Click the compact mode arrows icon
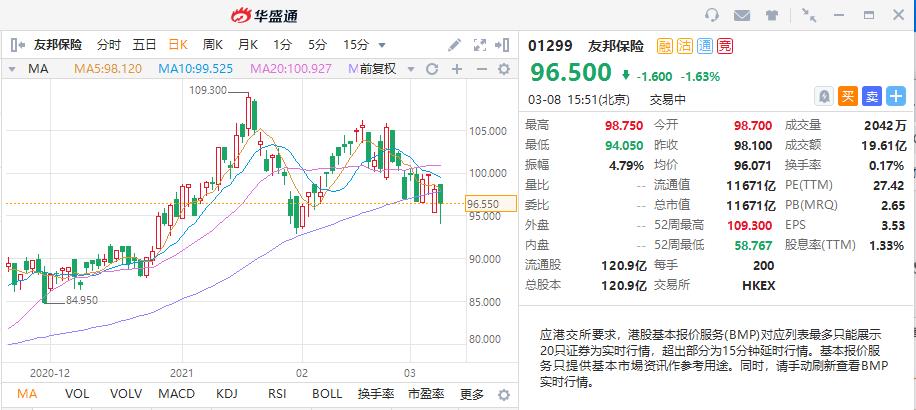Screen dimensions: 916x410 809,15
